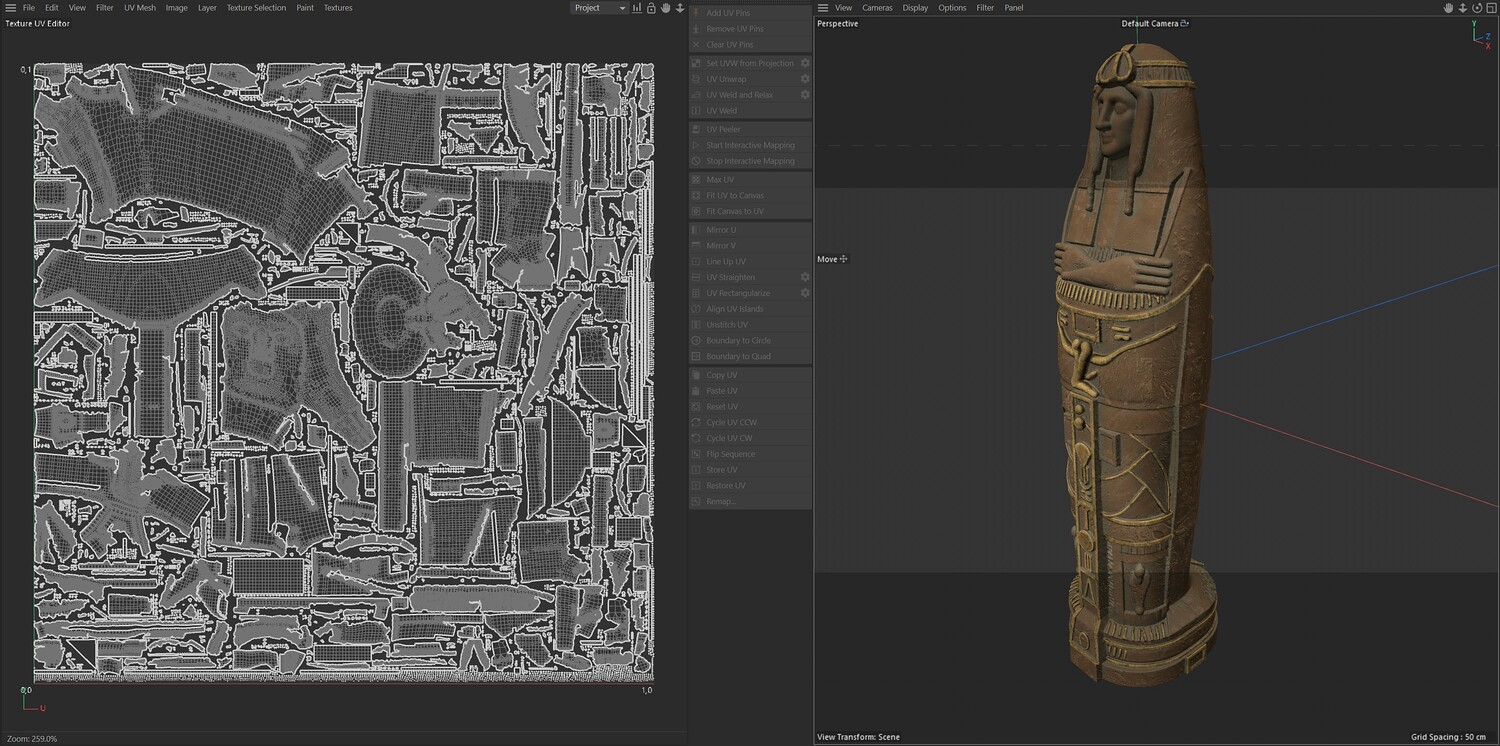Open the Project dropdown

599,8
